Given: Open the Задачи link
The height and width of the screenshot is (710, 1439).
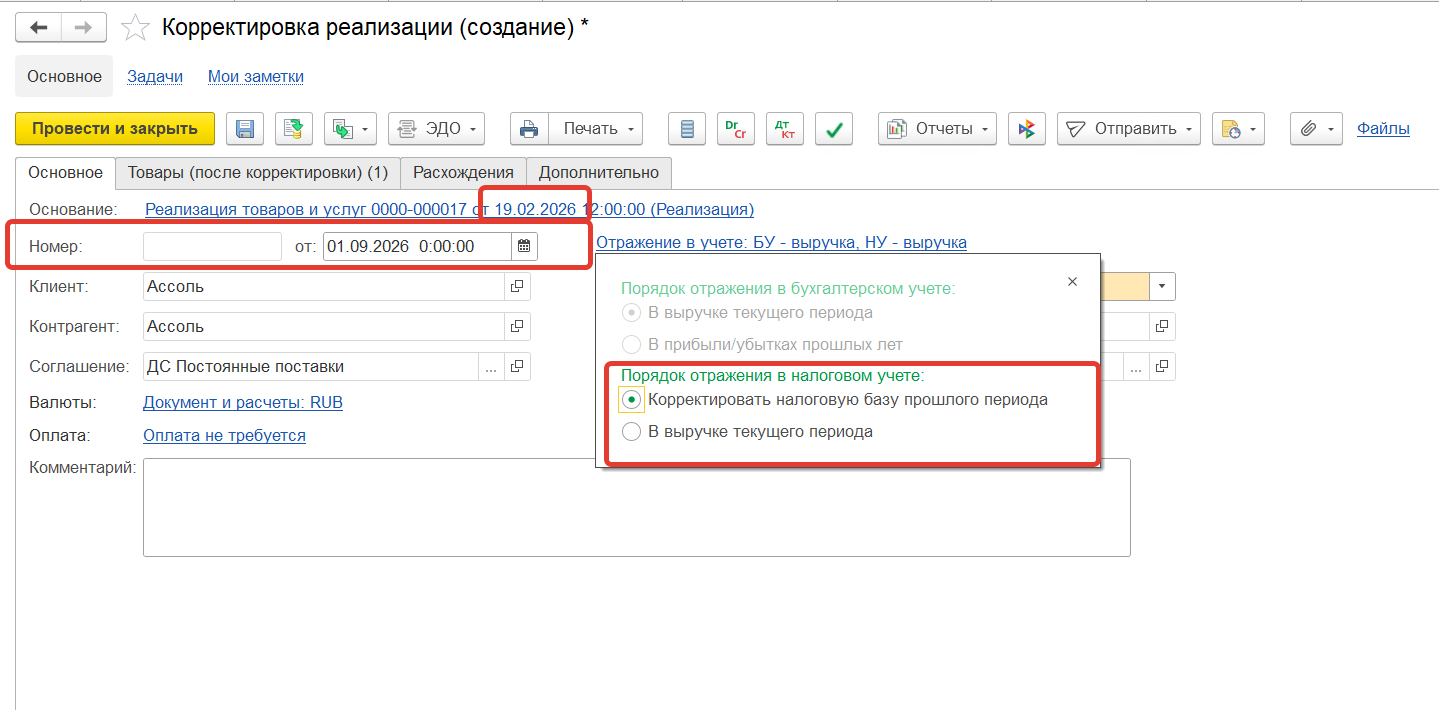Looking at the screenshot, I should tap(155, 76).
